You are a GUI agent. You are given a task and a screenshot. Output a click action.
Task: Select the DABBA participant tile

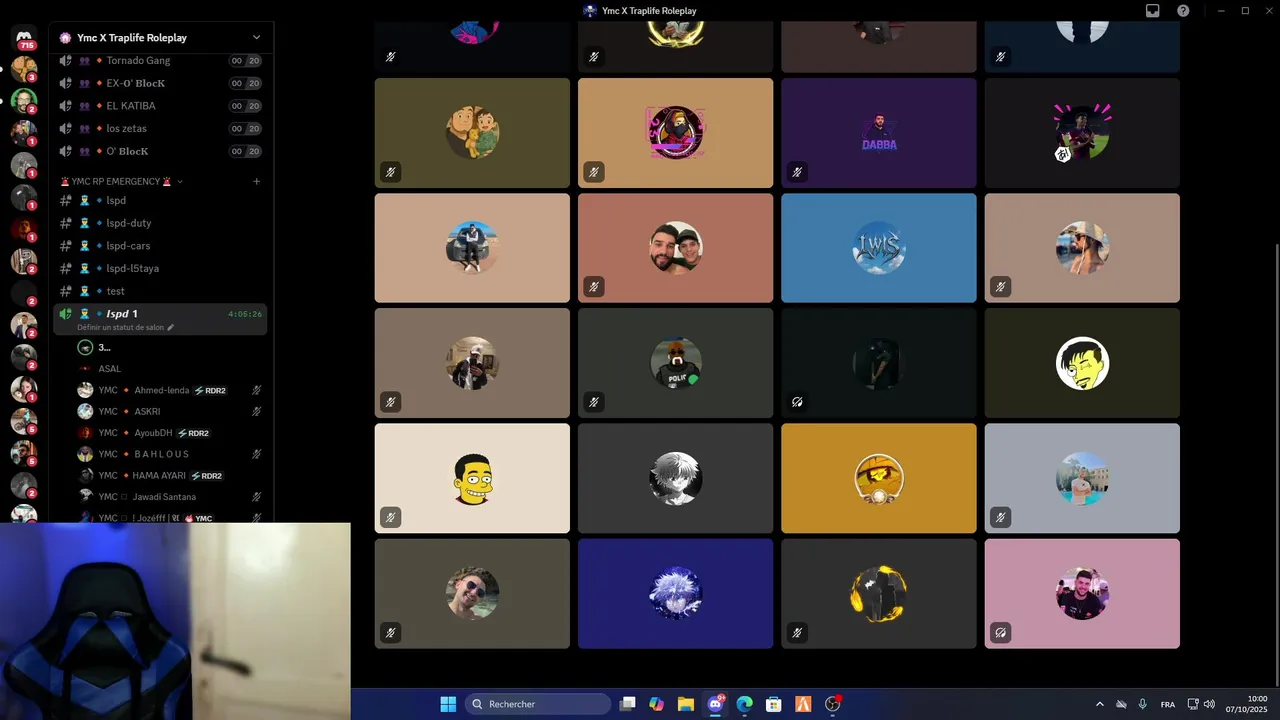click(878, 133)
